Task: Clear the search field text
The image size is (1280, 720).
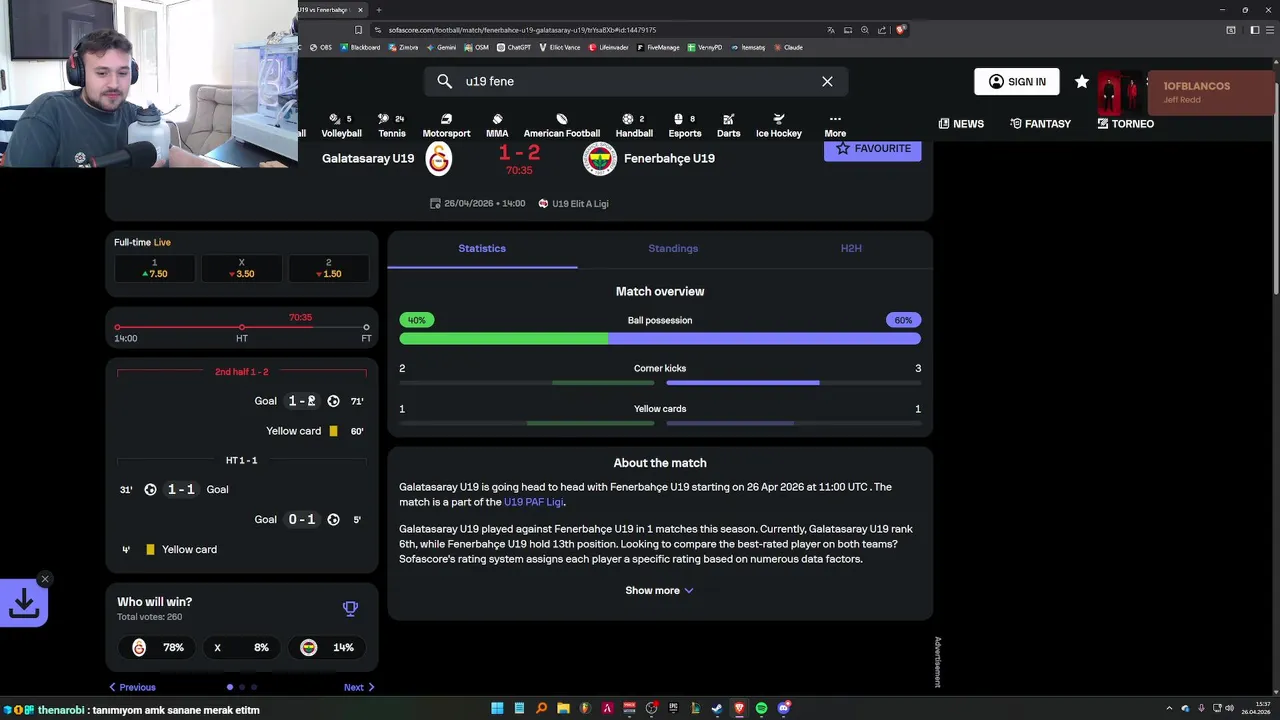Action: (827, 81)
